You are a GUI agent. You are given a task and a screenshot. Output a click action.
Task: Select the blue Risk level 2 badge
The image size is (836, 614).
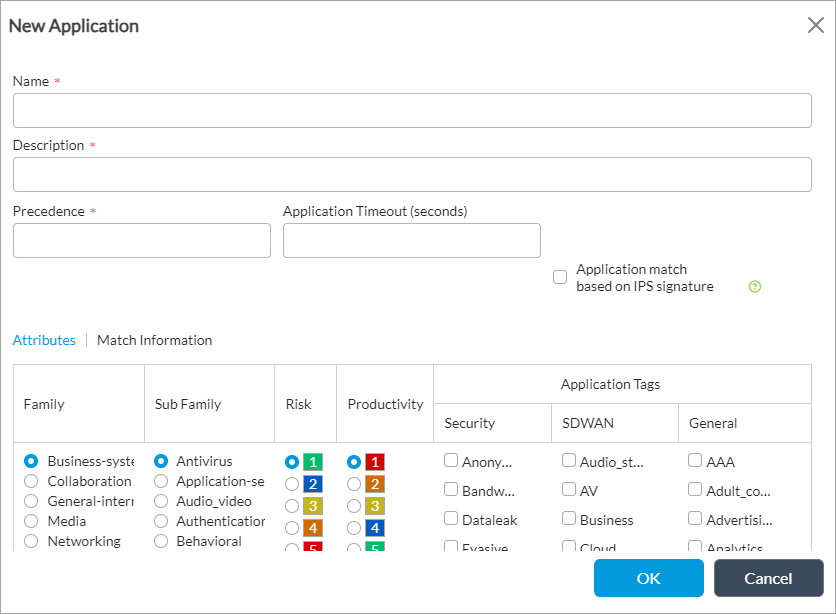point(312,484)
